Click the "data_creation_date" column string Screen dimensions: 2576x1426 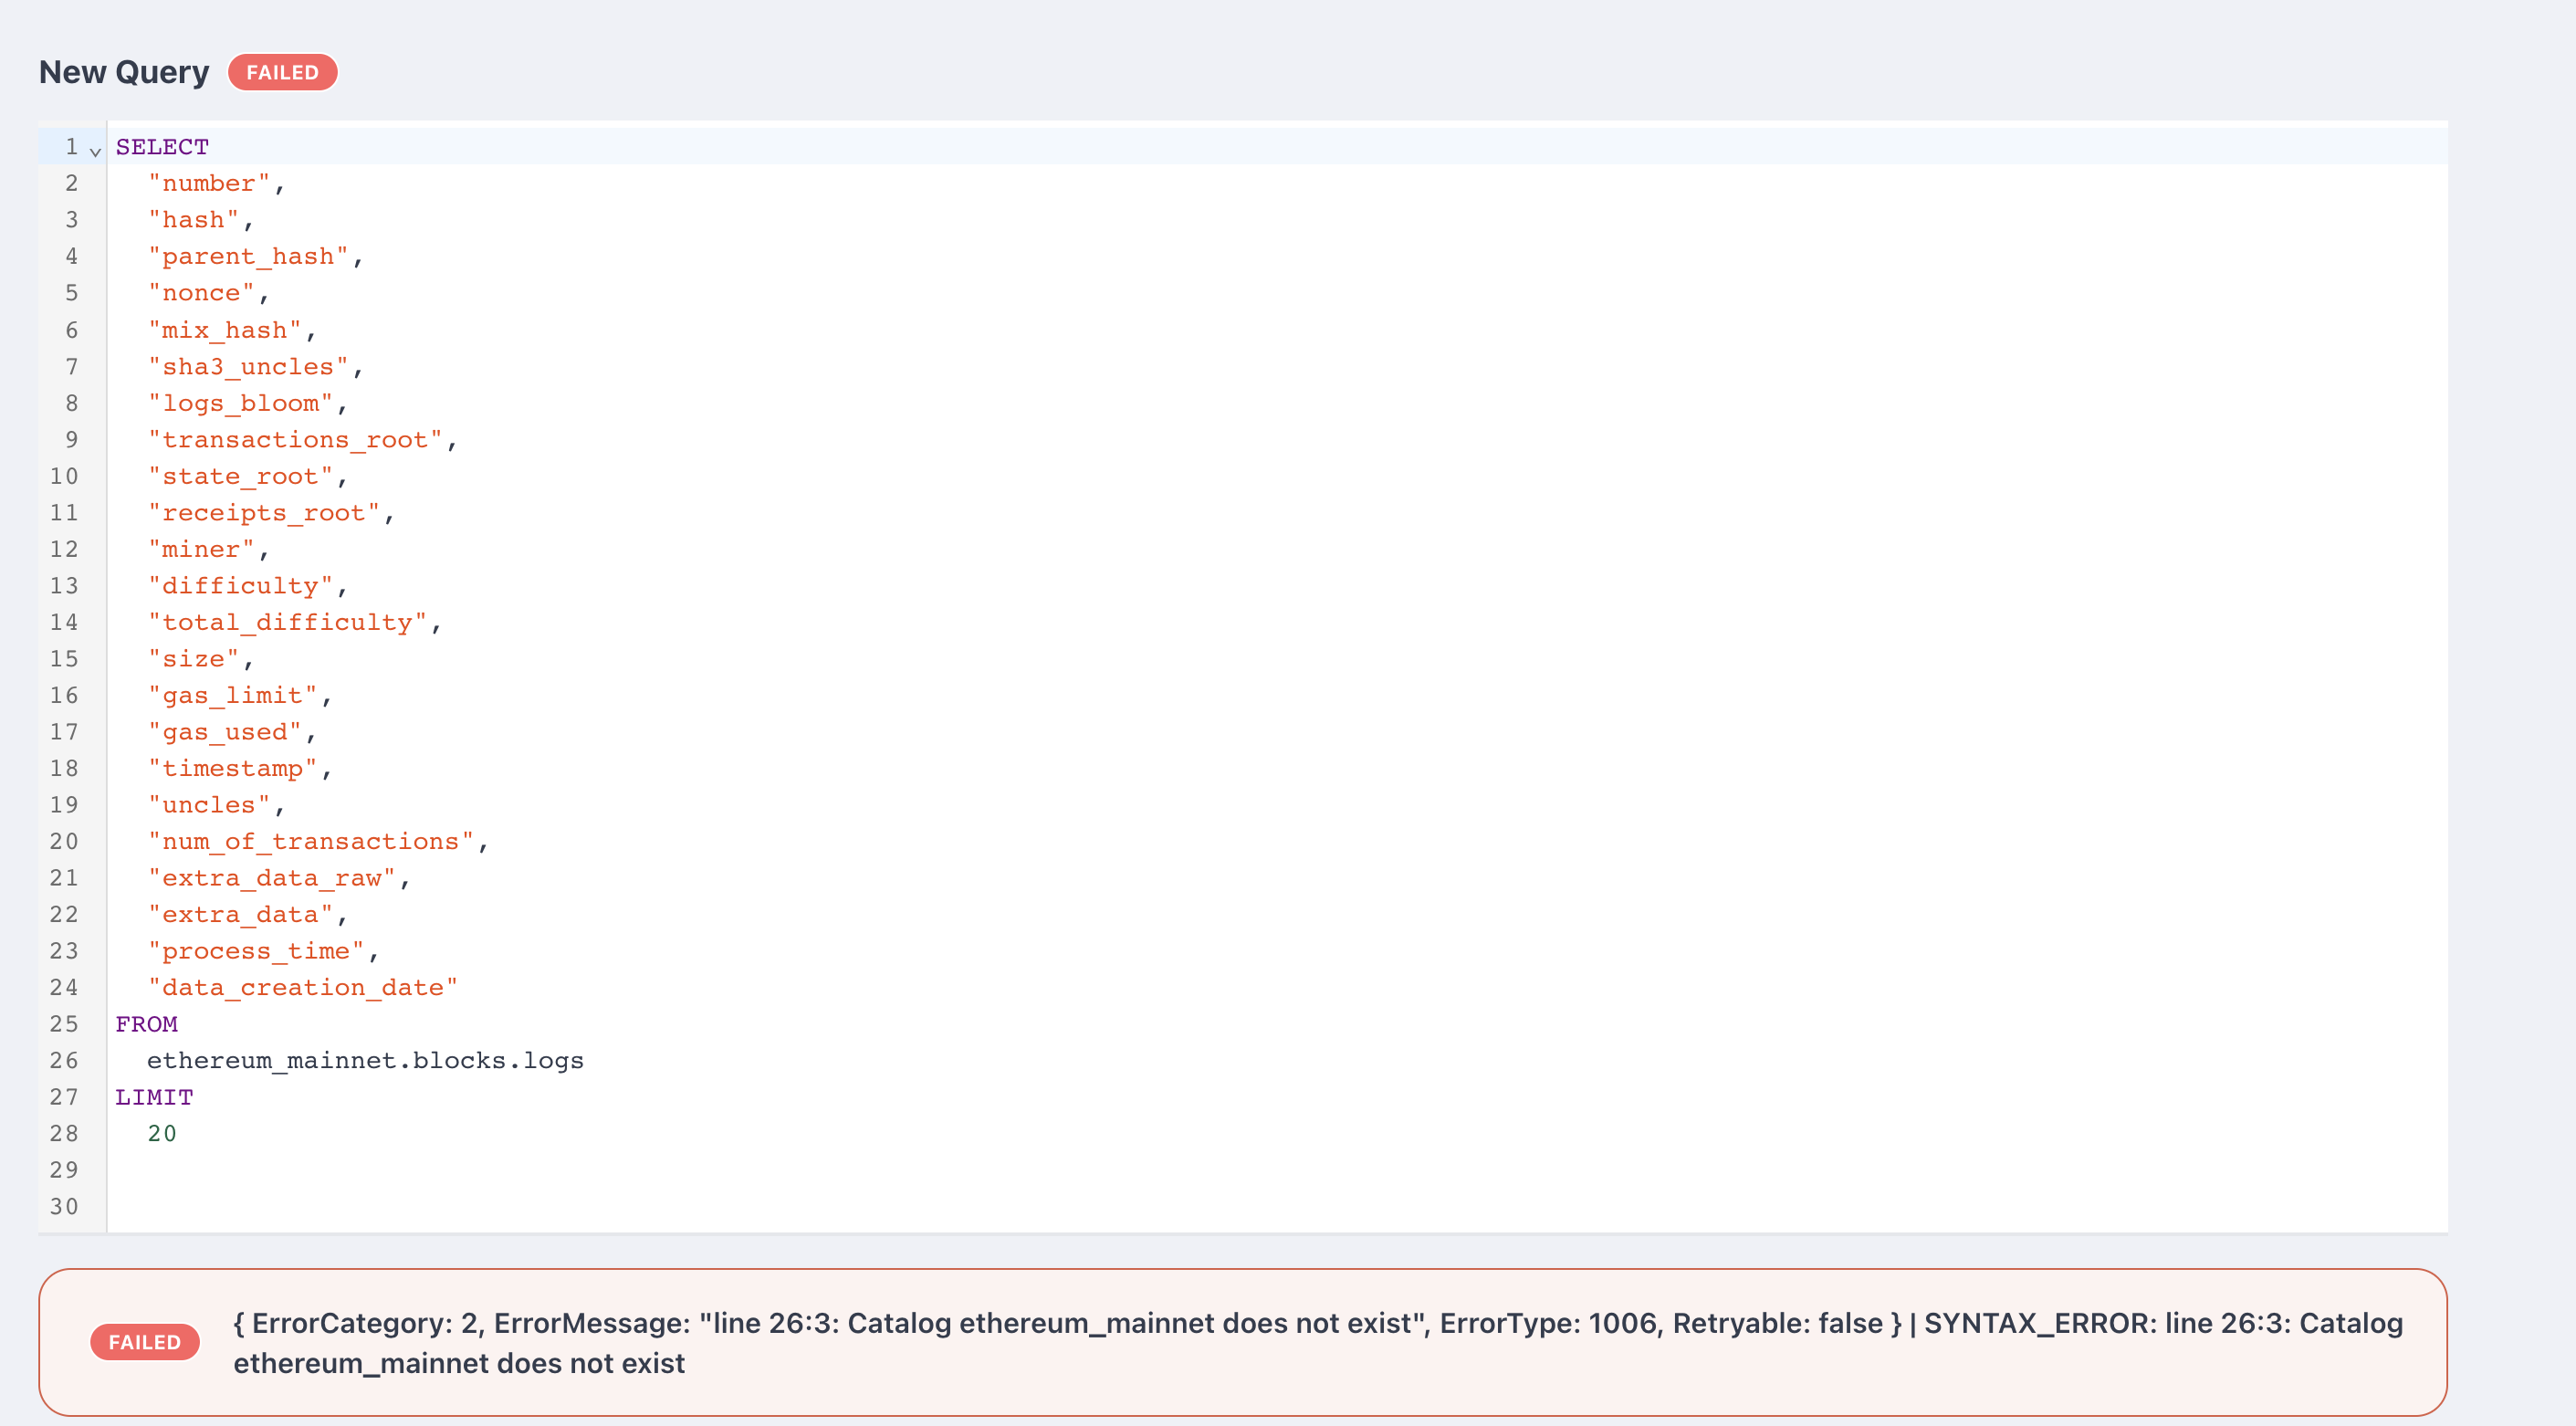[x=302, y=987]
